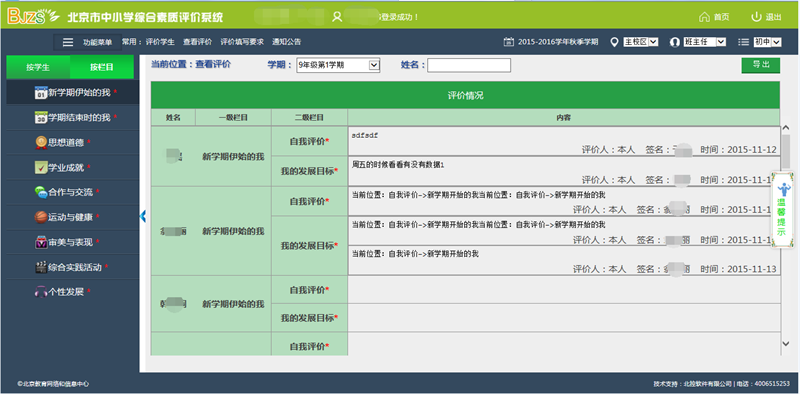Collapse the sidebar with the blue arrow
Viewport: 800px width, 394px height.
tap(143, 216)
